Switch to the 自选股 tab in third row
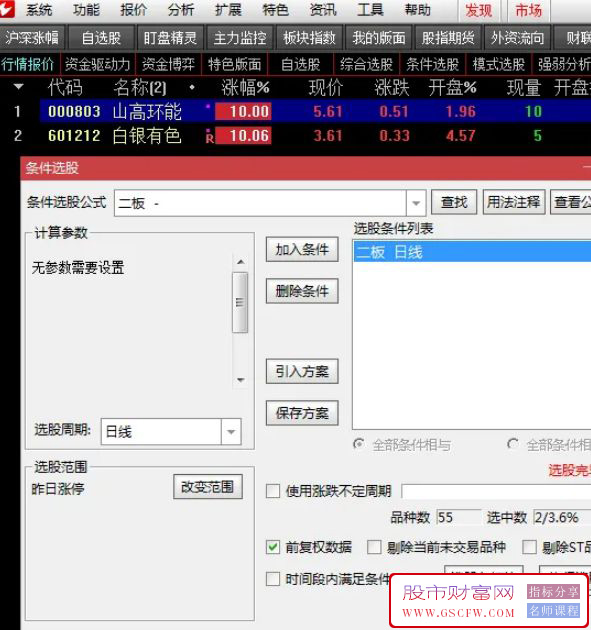The width and height of the screenshot is (591, 630). (x=301, y=64)
